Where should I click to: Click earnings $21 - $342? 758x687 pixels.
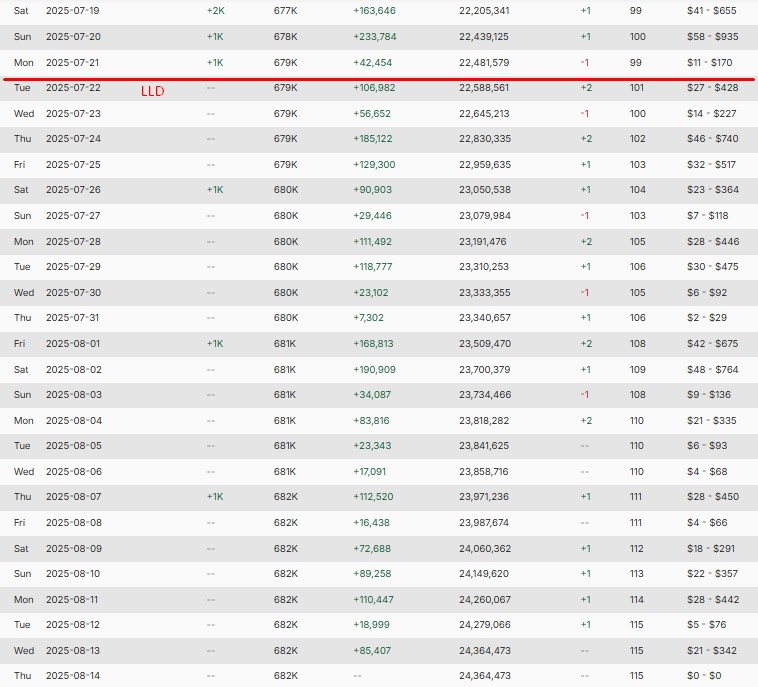pyautogui.click(x=712, y=651)
